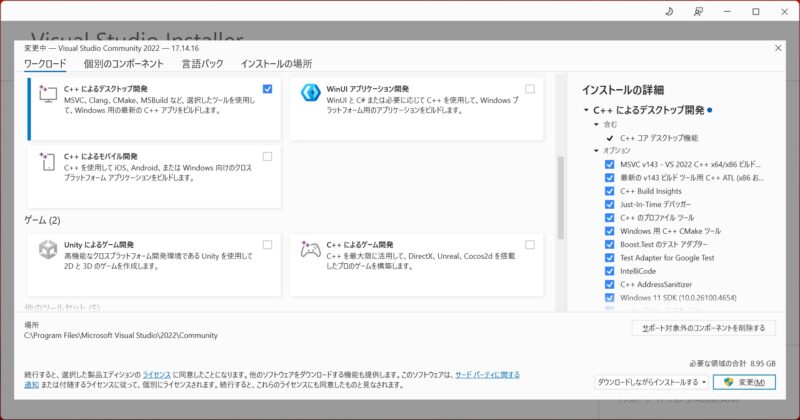This screenshot has width=800, height=420.
Task: Click the dark mode moon icon
Action: coord(668,11)
